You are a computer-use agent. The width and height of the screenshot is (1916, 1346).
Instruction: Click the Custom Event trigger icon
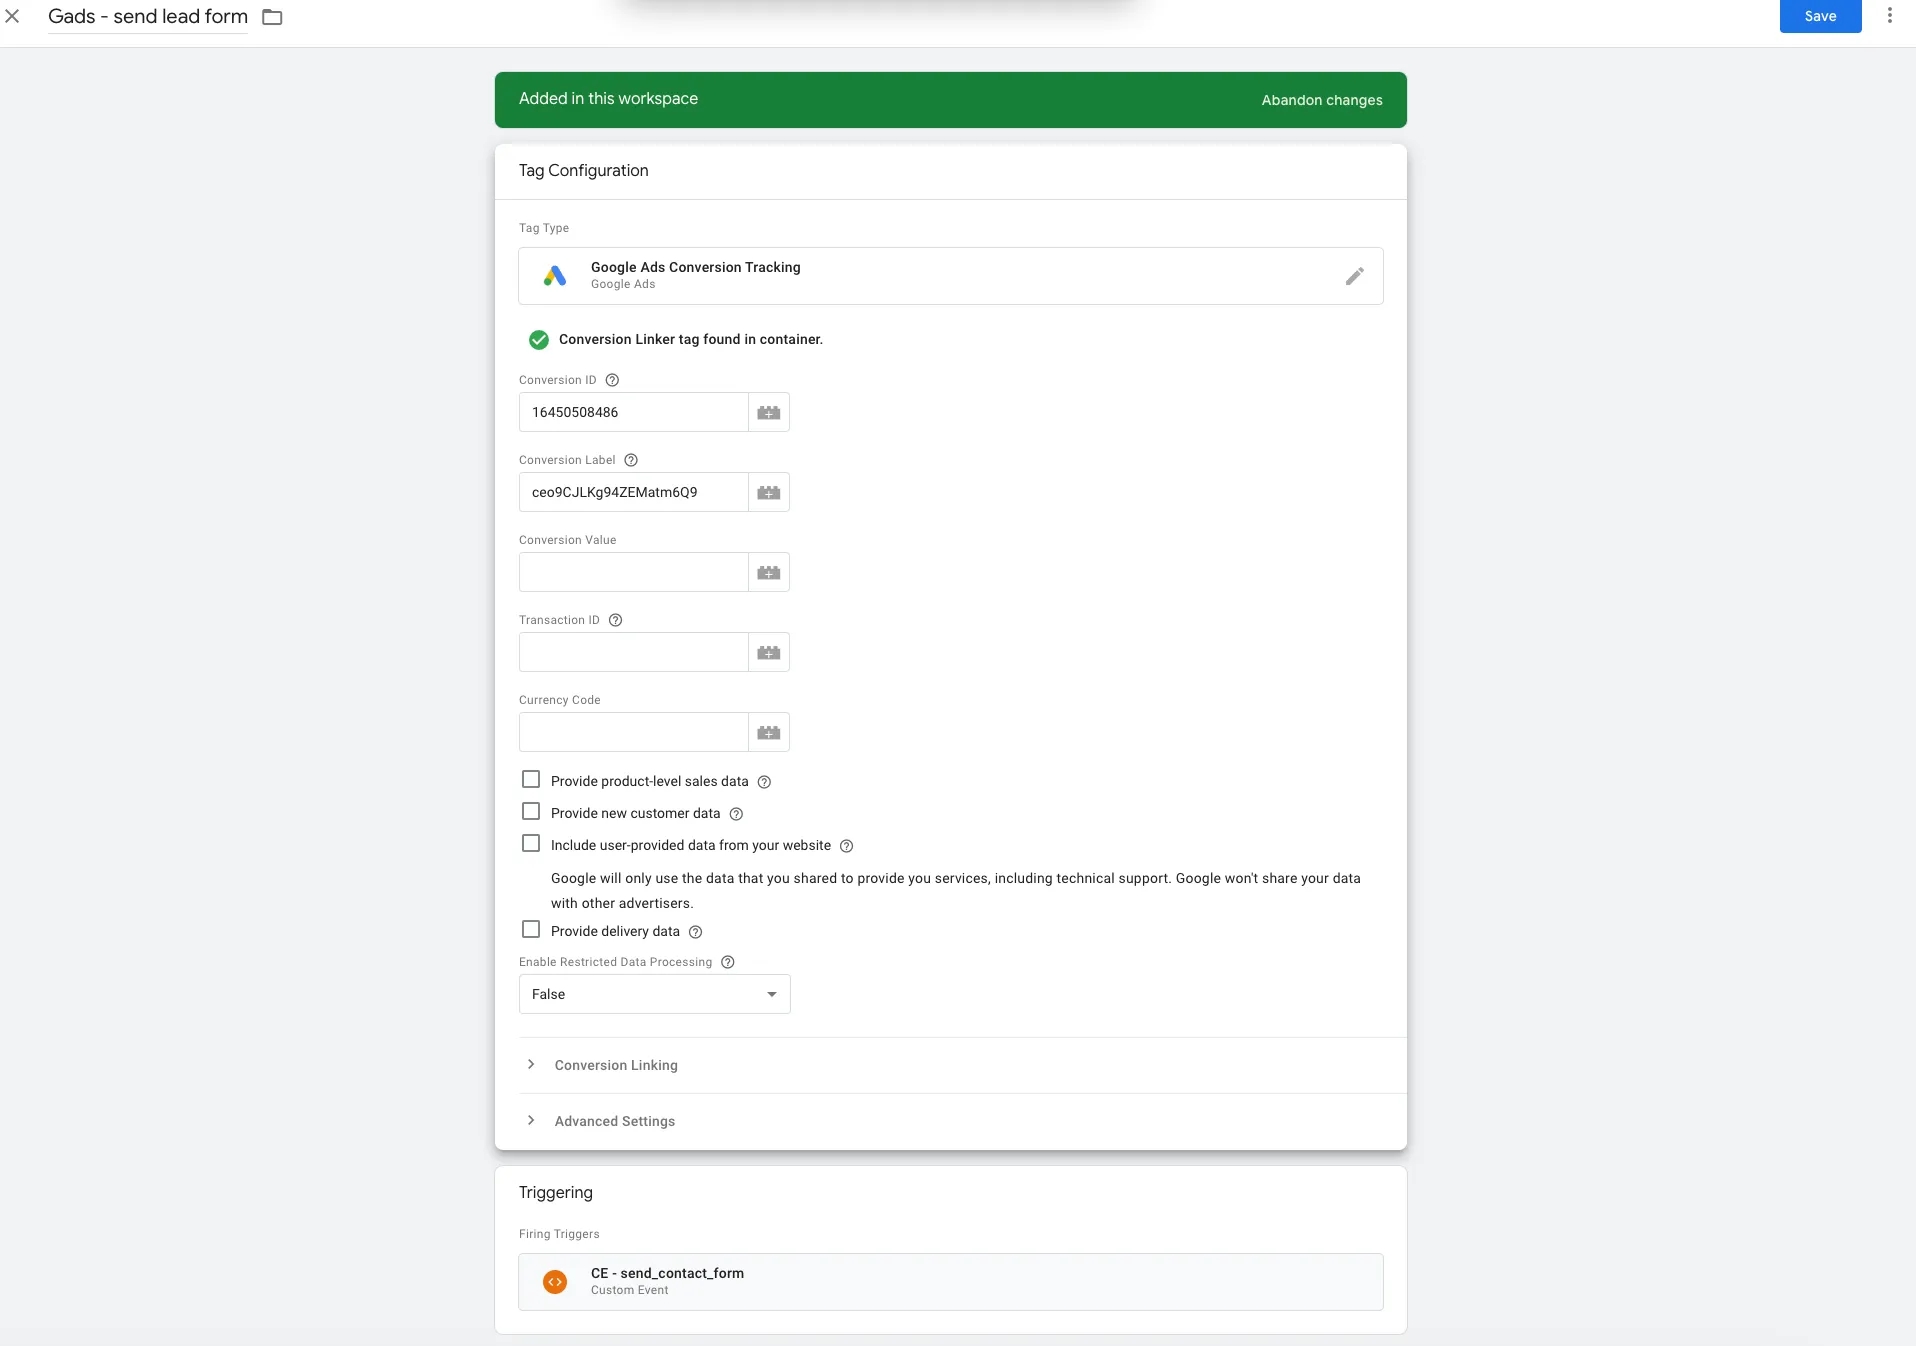click(x=555, y=1281)
